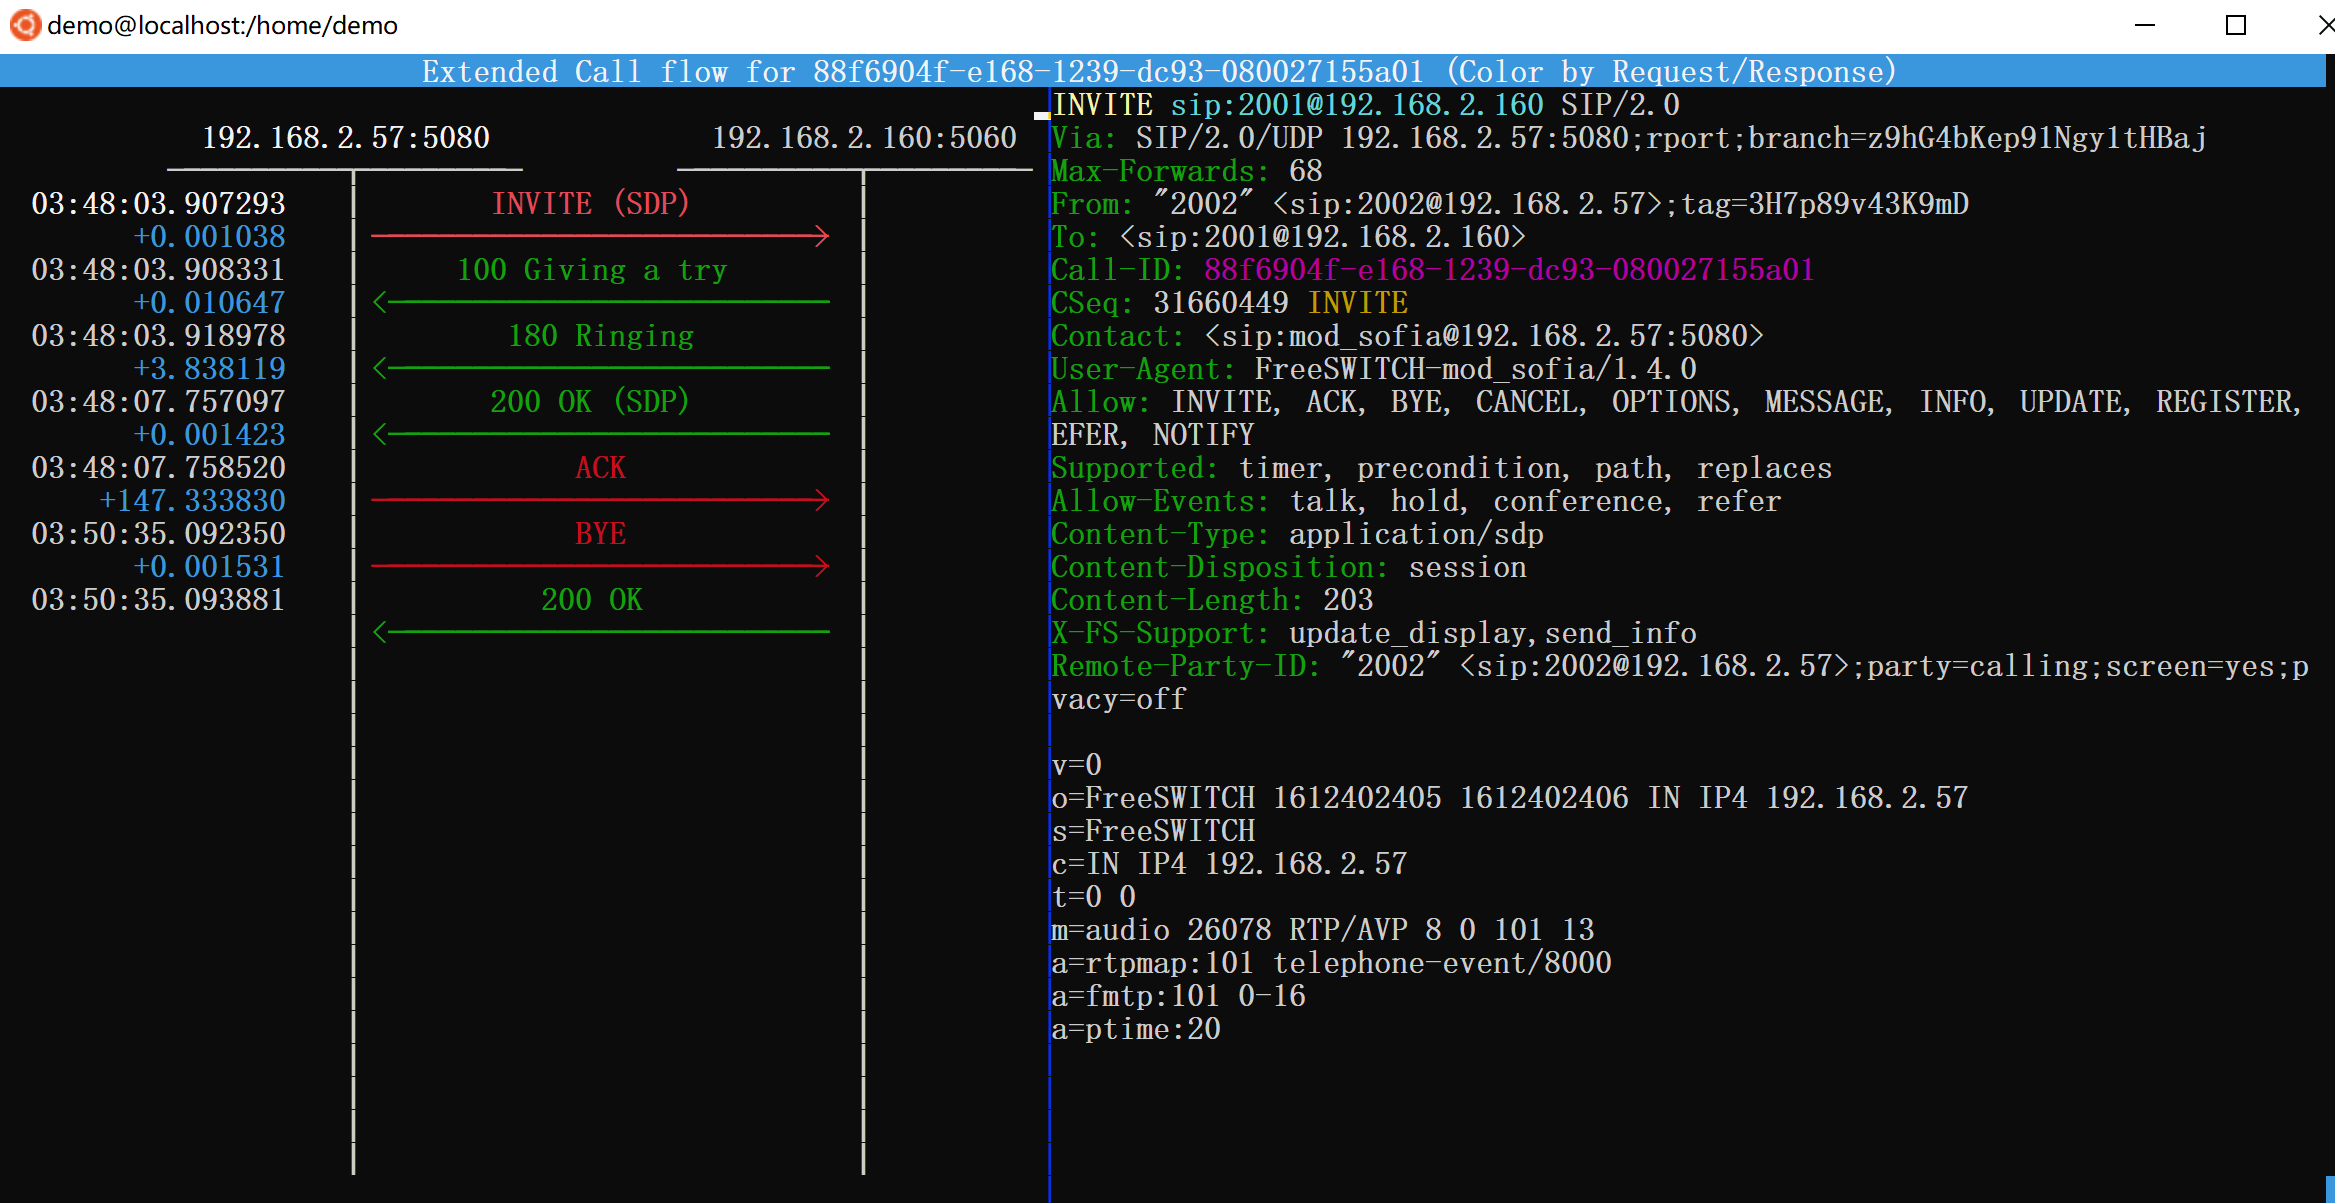The width and height of the screenshot is (2335, 1203).
Task: Minimize the terminal window
Action: coord(2144,25)
